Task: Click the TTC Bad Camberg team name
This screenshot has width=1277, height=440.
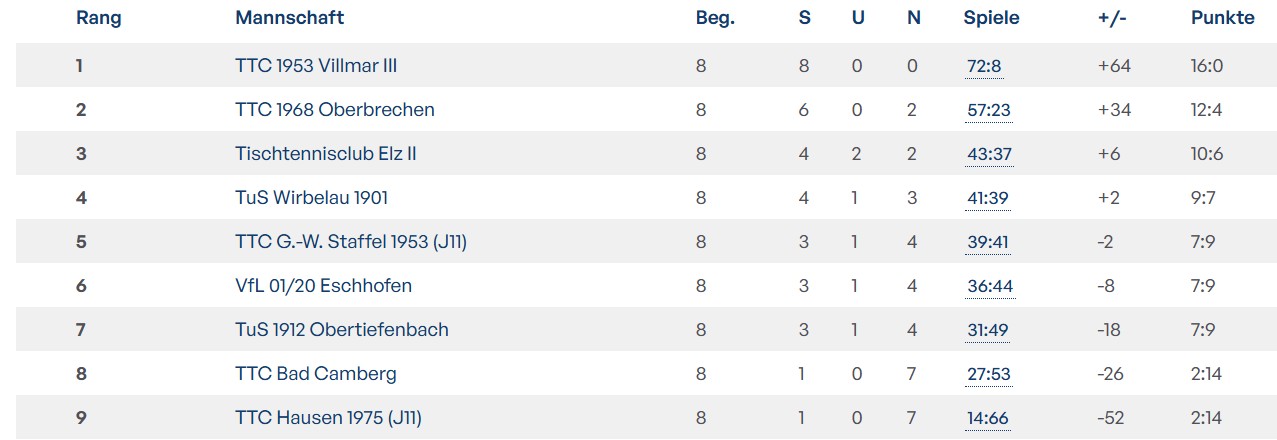Action: (x=316, y=374)
